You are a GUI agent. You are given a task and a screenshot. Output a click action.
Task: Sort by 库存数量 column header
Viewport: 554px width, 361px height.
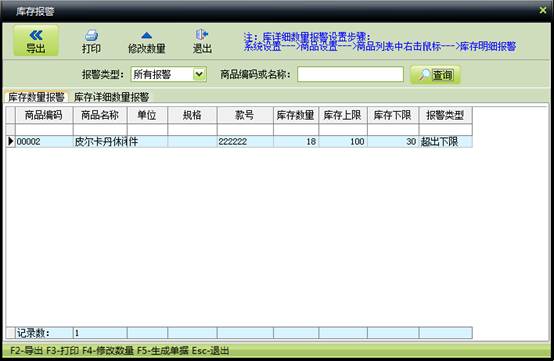[296, 115]
